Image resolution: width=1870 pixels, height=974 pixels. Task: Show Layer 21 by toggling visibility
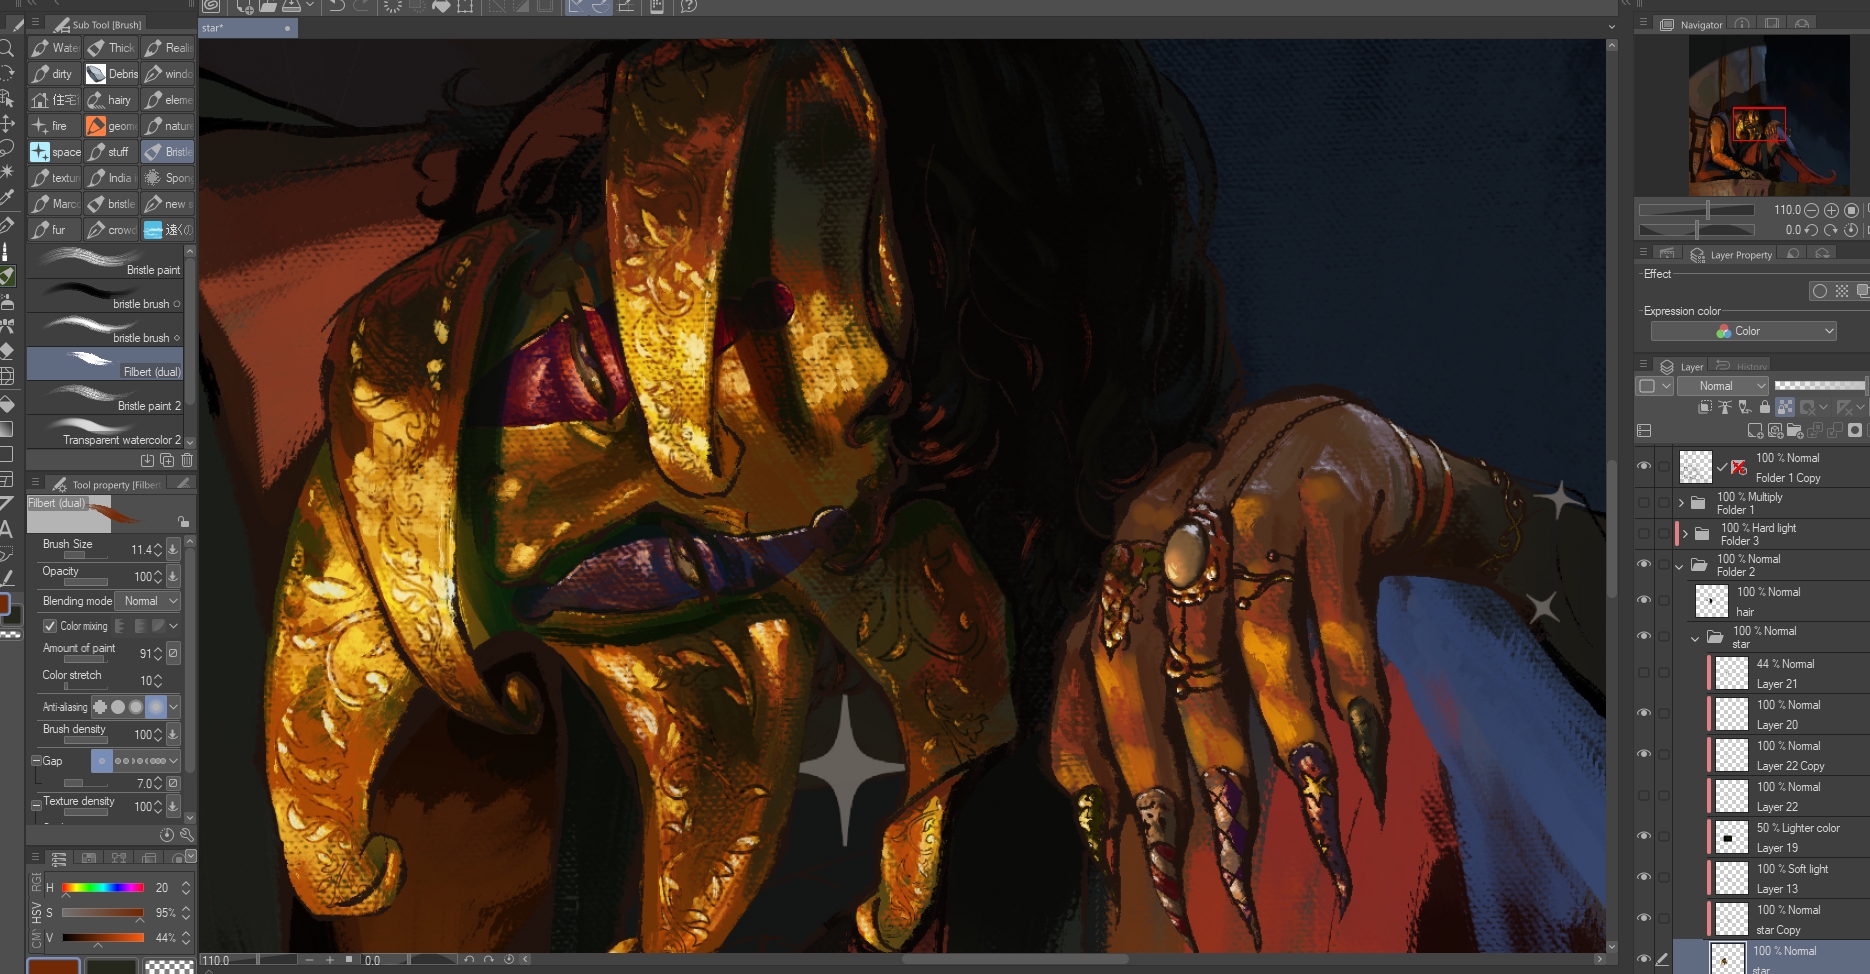click(x=1644, y=673)
